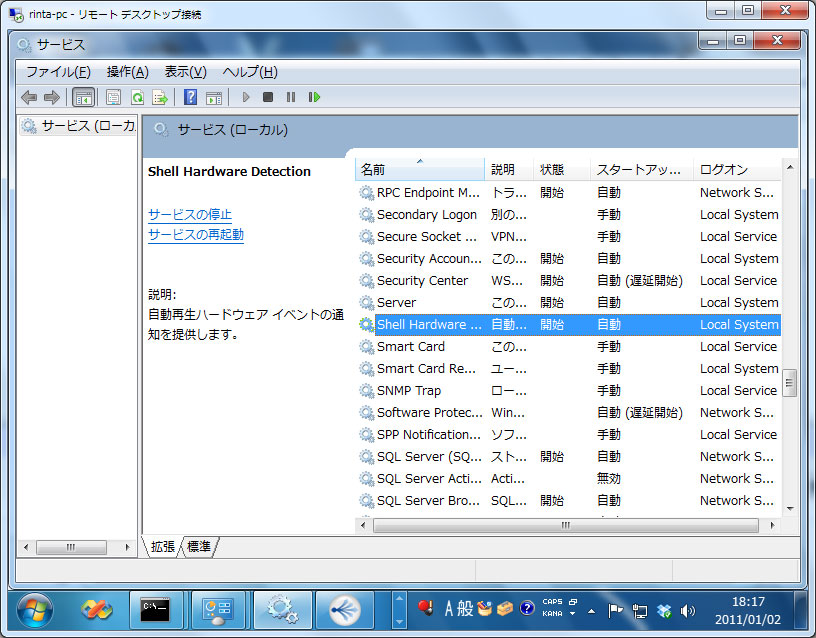This screenshot has height=638, width=816.
Task: Refresh the services list
Action: 137,97
